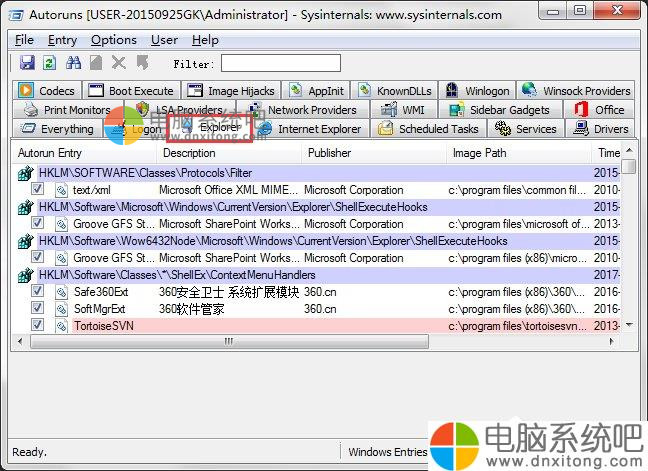Click horizontal scrollbar right arrow
Viewport: 648px width, 471px height.
coord(612,341)
